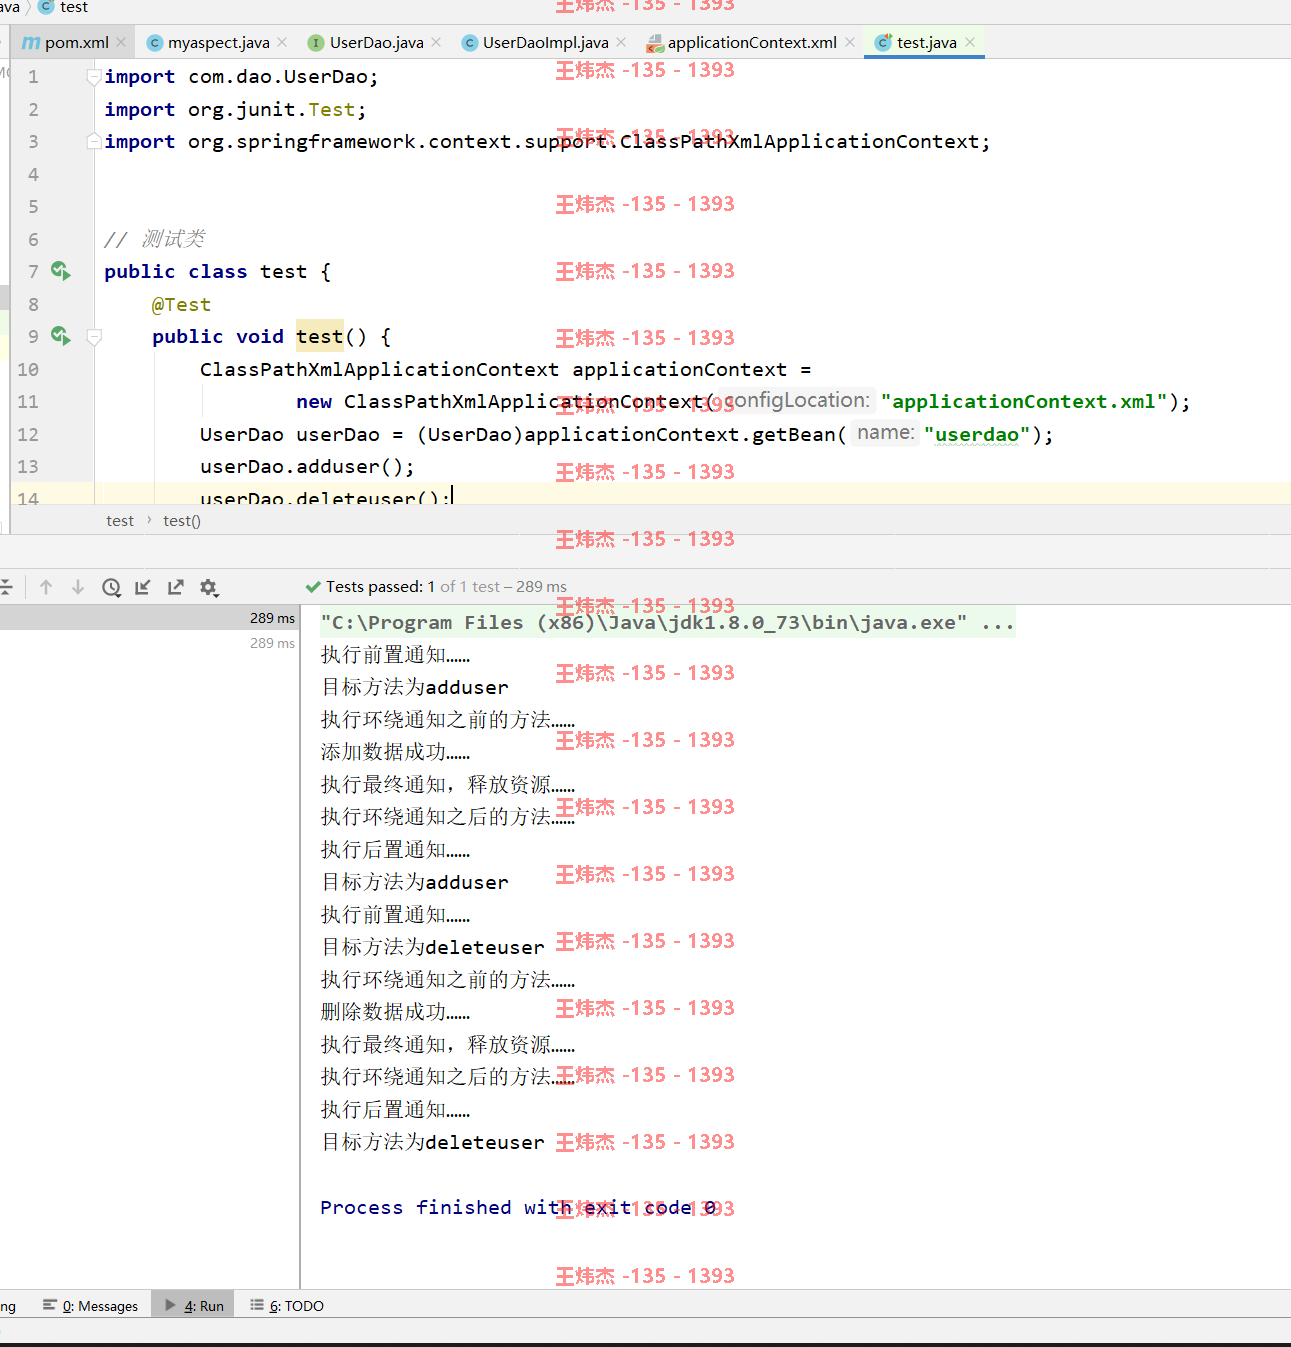The height and width of the screenshot is (1347, 1291).
Task: Open test history clock icon
Action: 111,587
